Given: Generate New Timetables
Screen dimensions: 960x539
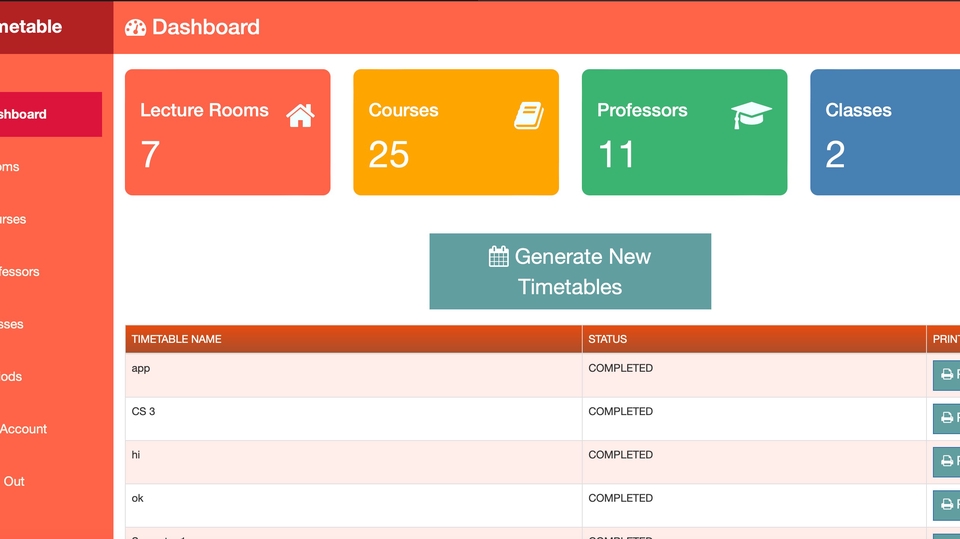Looking at the screenshot, I should pos(570,271).
